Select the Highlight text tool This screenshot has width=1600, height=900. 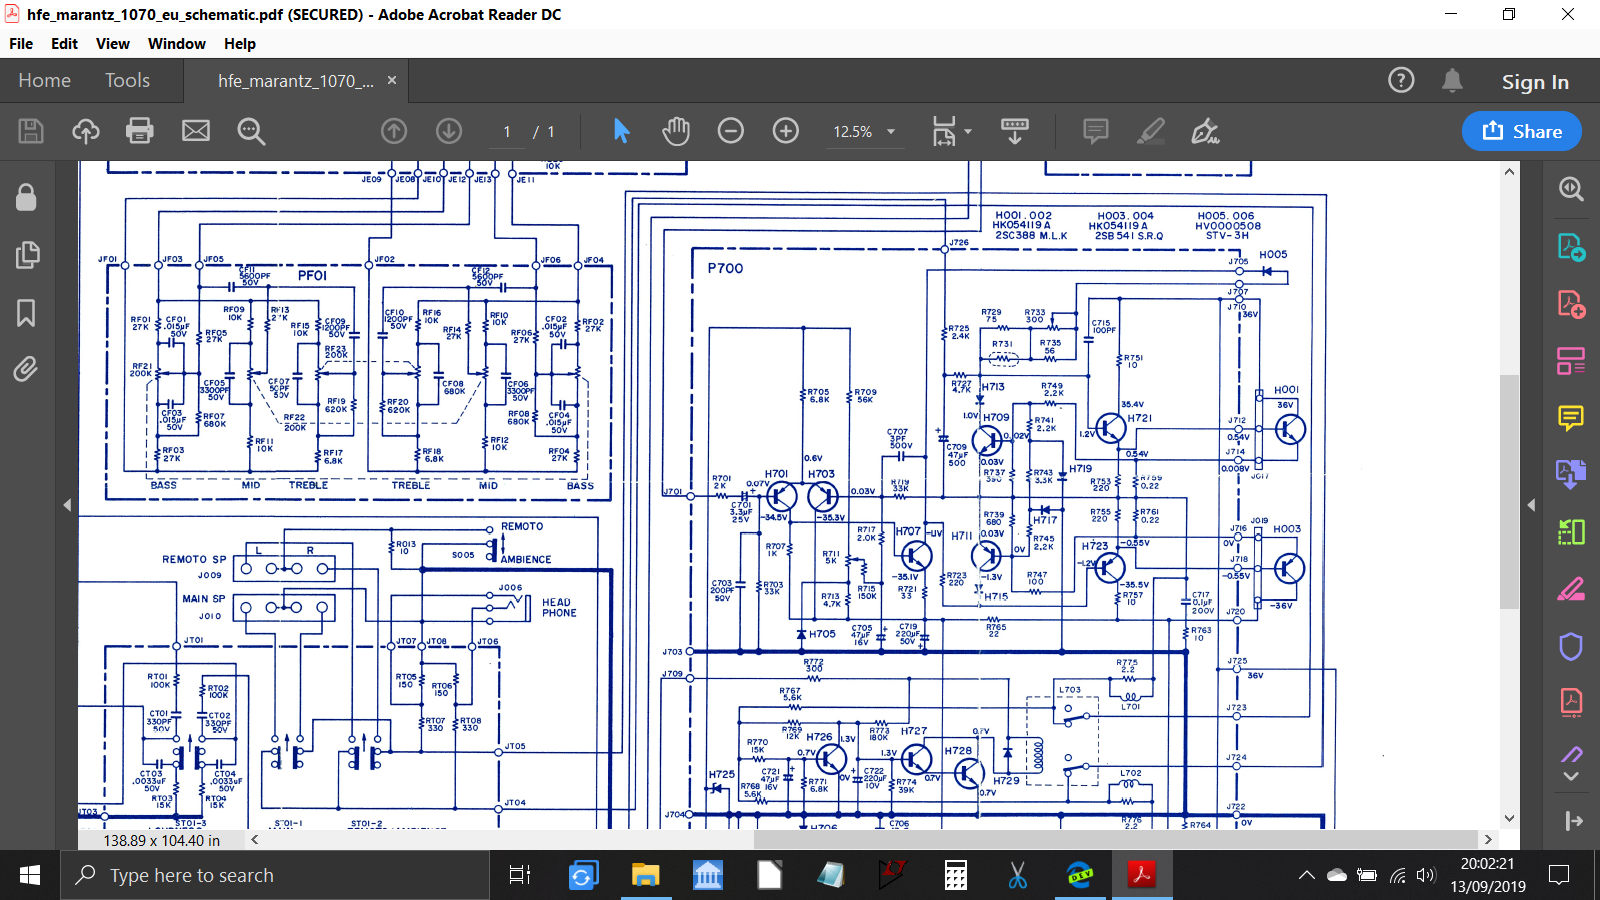(x=1151, y=131)
